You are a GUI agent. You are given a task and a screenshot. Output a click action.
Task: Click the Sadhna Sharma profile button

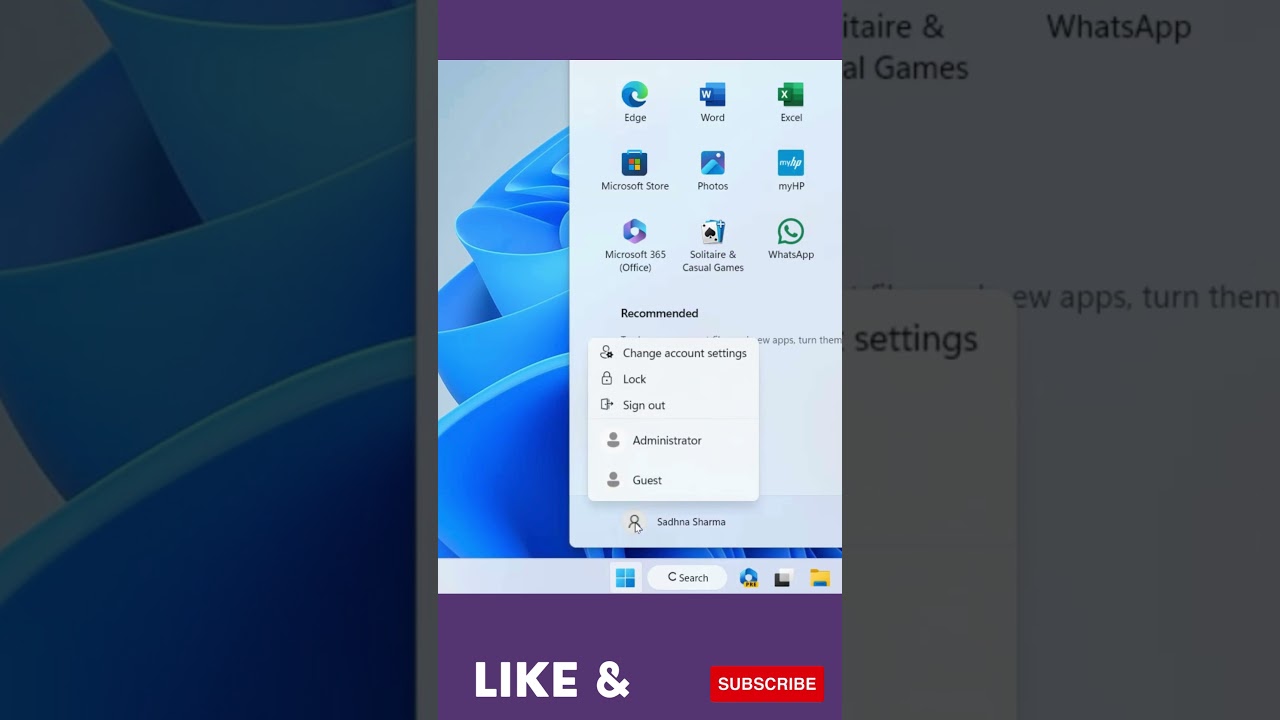[x=676, y=522]
